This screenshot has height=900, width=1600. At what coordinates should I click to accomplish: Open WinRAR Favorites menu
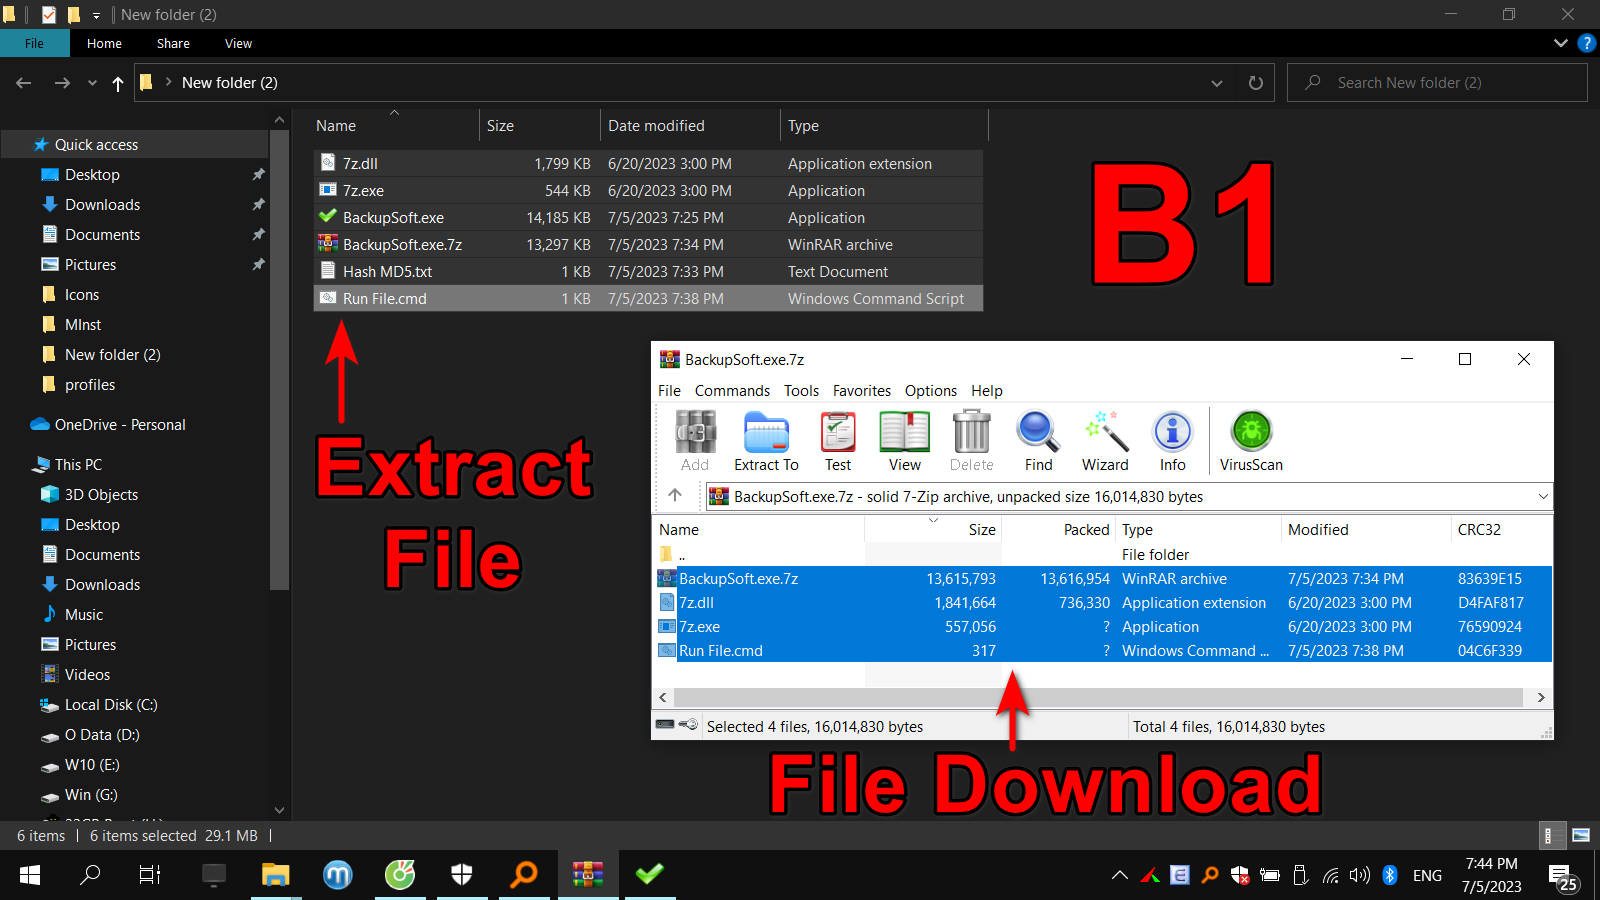click(x=861, y=390)
